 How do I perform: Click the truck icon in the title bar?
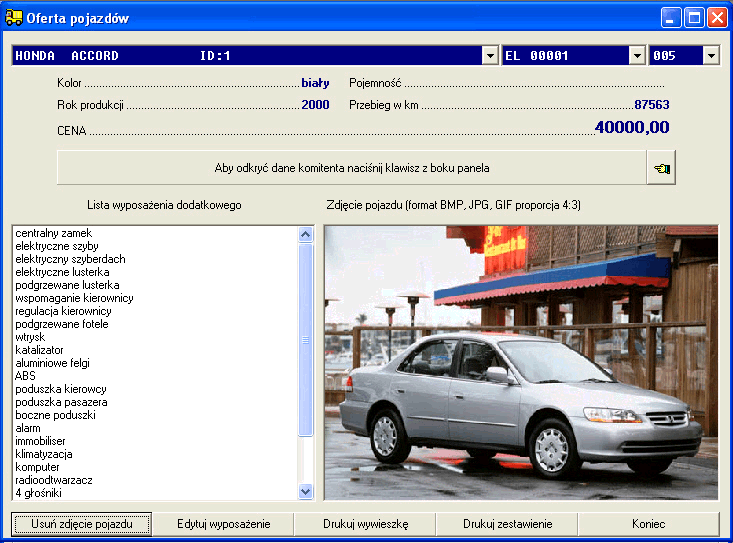(14, 18)
